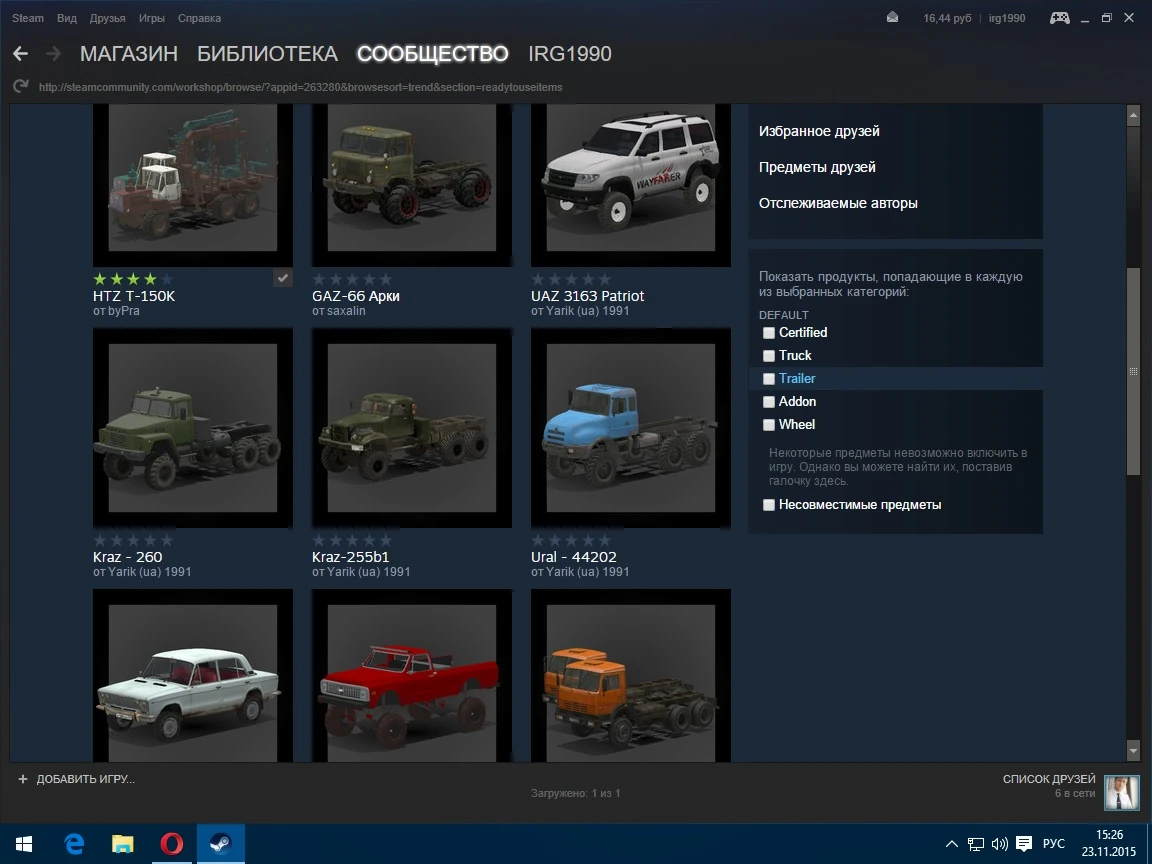Rate UAZ 3163 Patriot five stars
1152x864 pixels.
click(603, 278)
